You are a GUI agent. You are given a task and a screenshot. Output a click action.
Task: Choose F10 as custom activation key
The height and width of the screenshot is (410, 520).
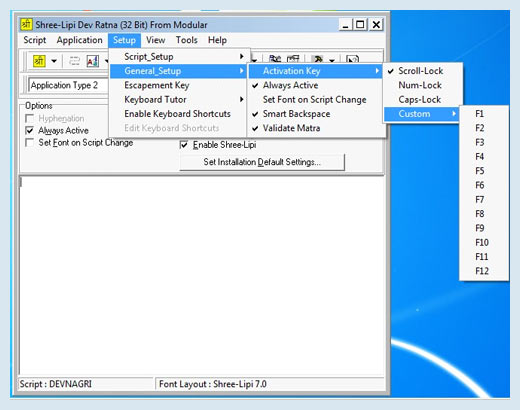(x=484, y=243)
